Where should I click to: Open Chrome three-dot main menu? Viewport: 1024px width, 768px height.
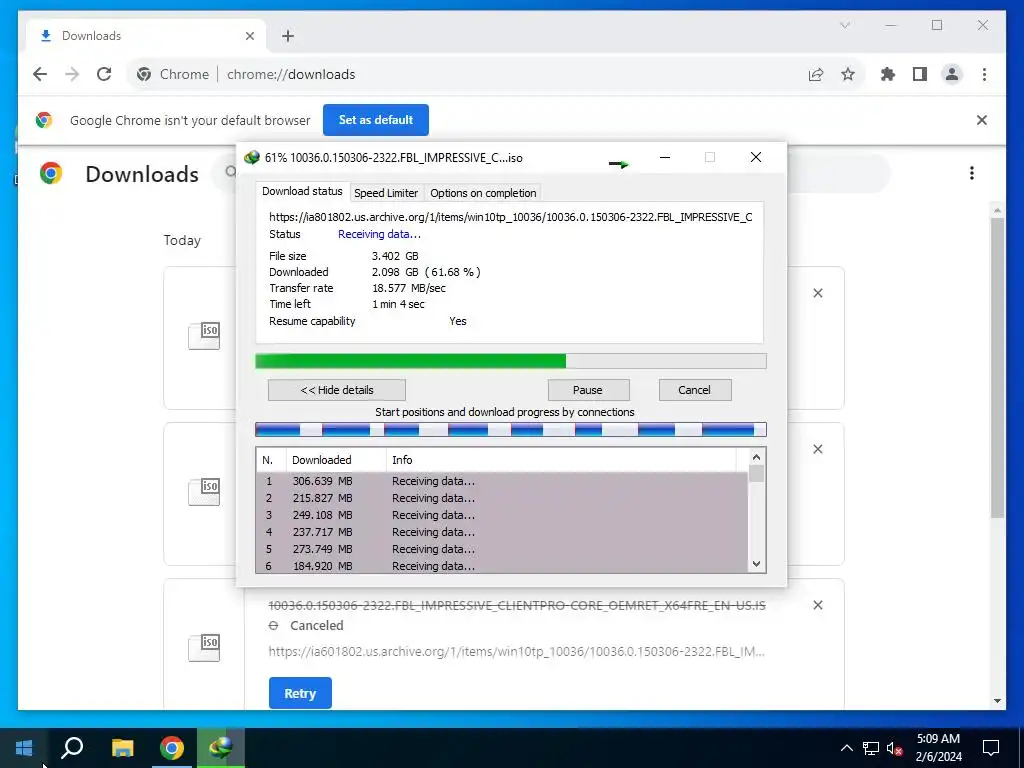click(984, 74)
